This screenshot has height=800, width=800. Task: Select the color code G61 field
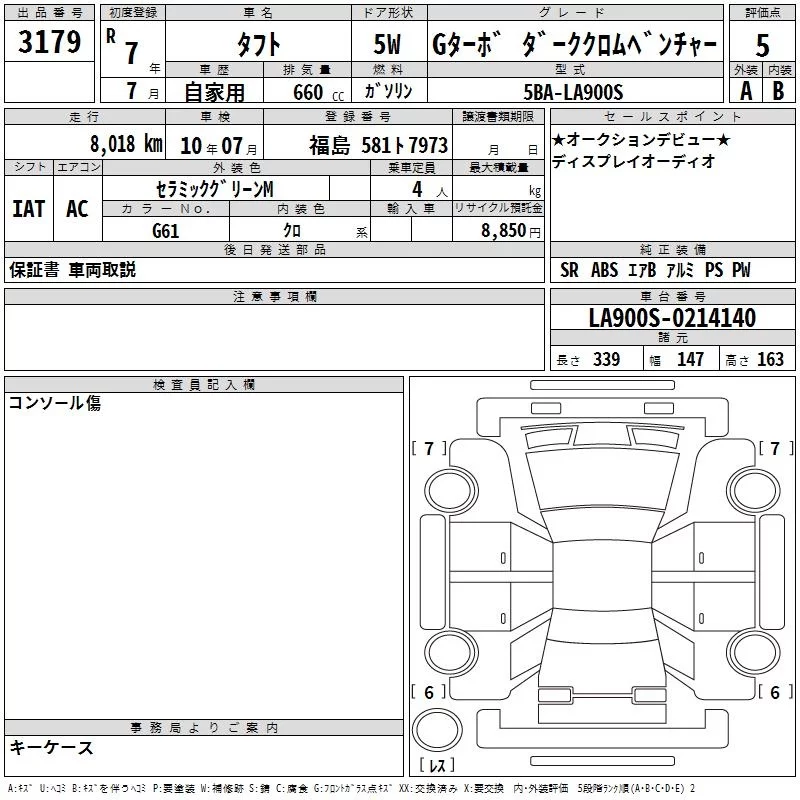(x=166, y=230)
